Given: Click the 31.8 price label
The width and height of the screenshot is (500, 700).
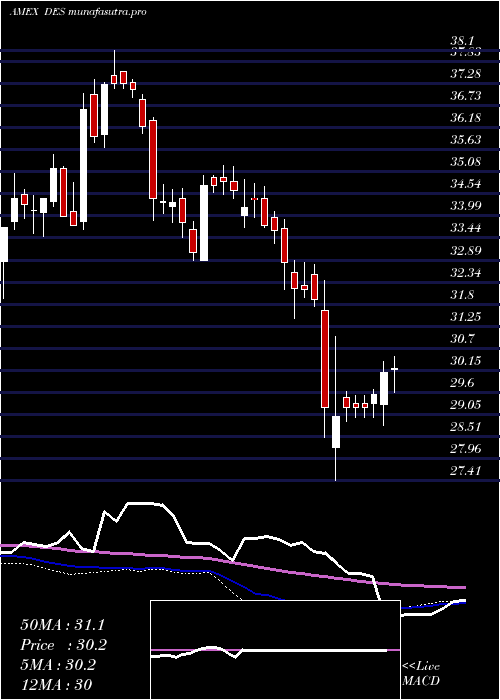Looking at the screenshot, I should click(x=462, y=295).
